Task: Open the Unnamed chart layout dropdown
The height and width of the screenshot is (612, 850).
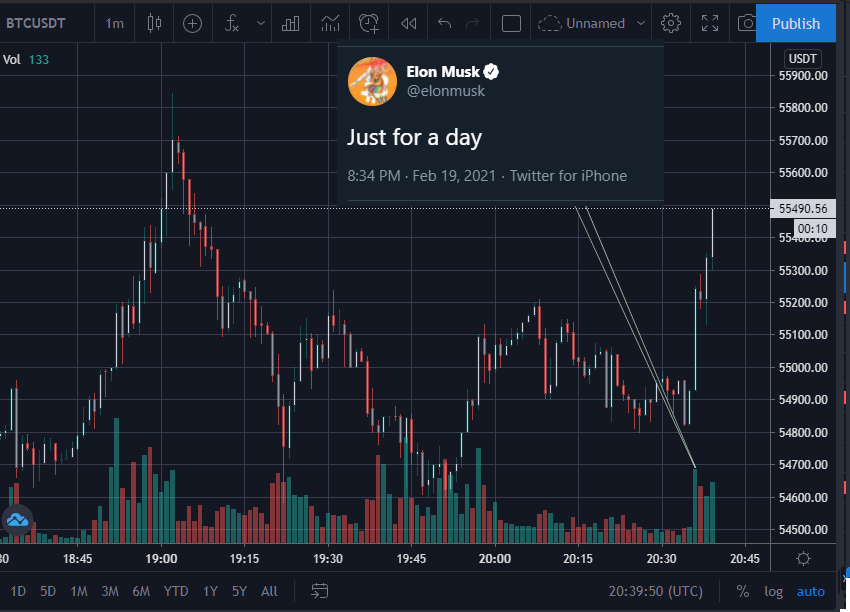Action: coord(591,23)
